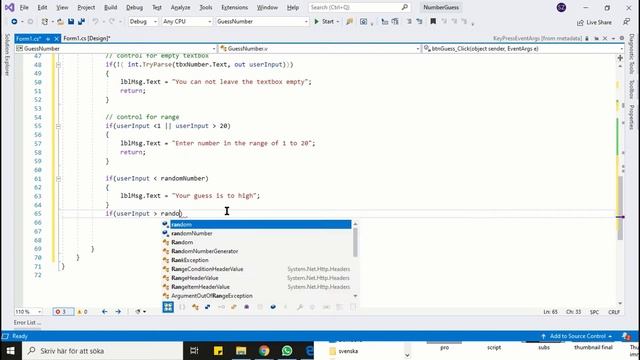Click the Start debugging button
Screen dimensions: 640x360
coord(324,22)
